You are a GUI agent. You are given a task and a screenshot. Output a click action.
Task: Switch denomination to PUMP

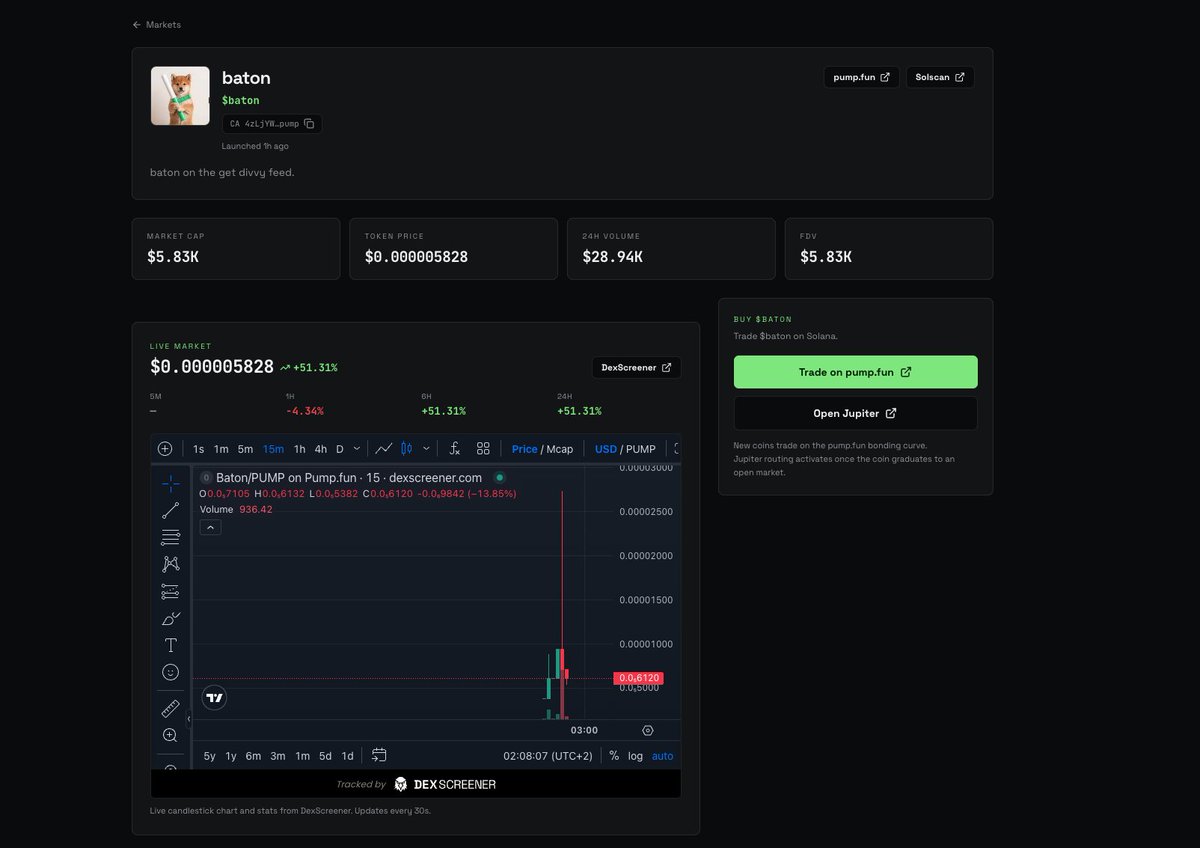[x=641, y=449]
